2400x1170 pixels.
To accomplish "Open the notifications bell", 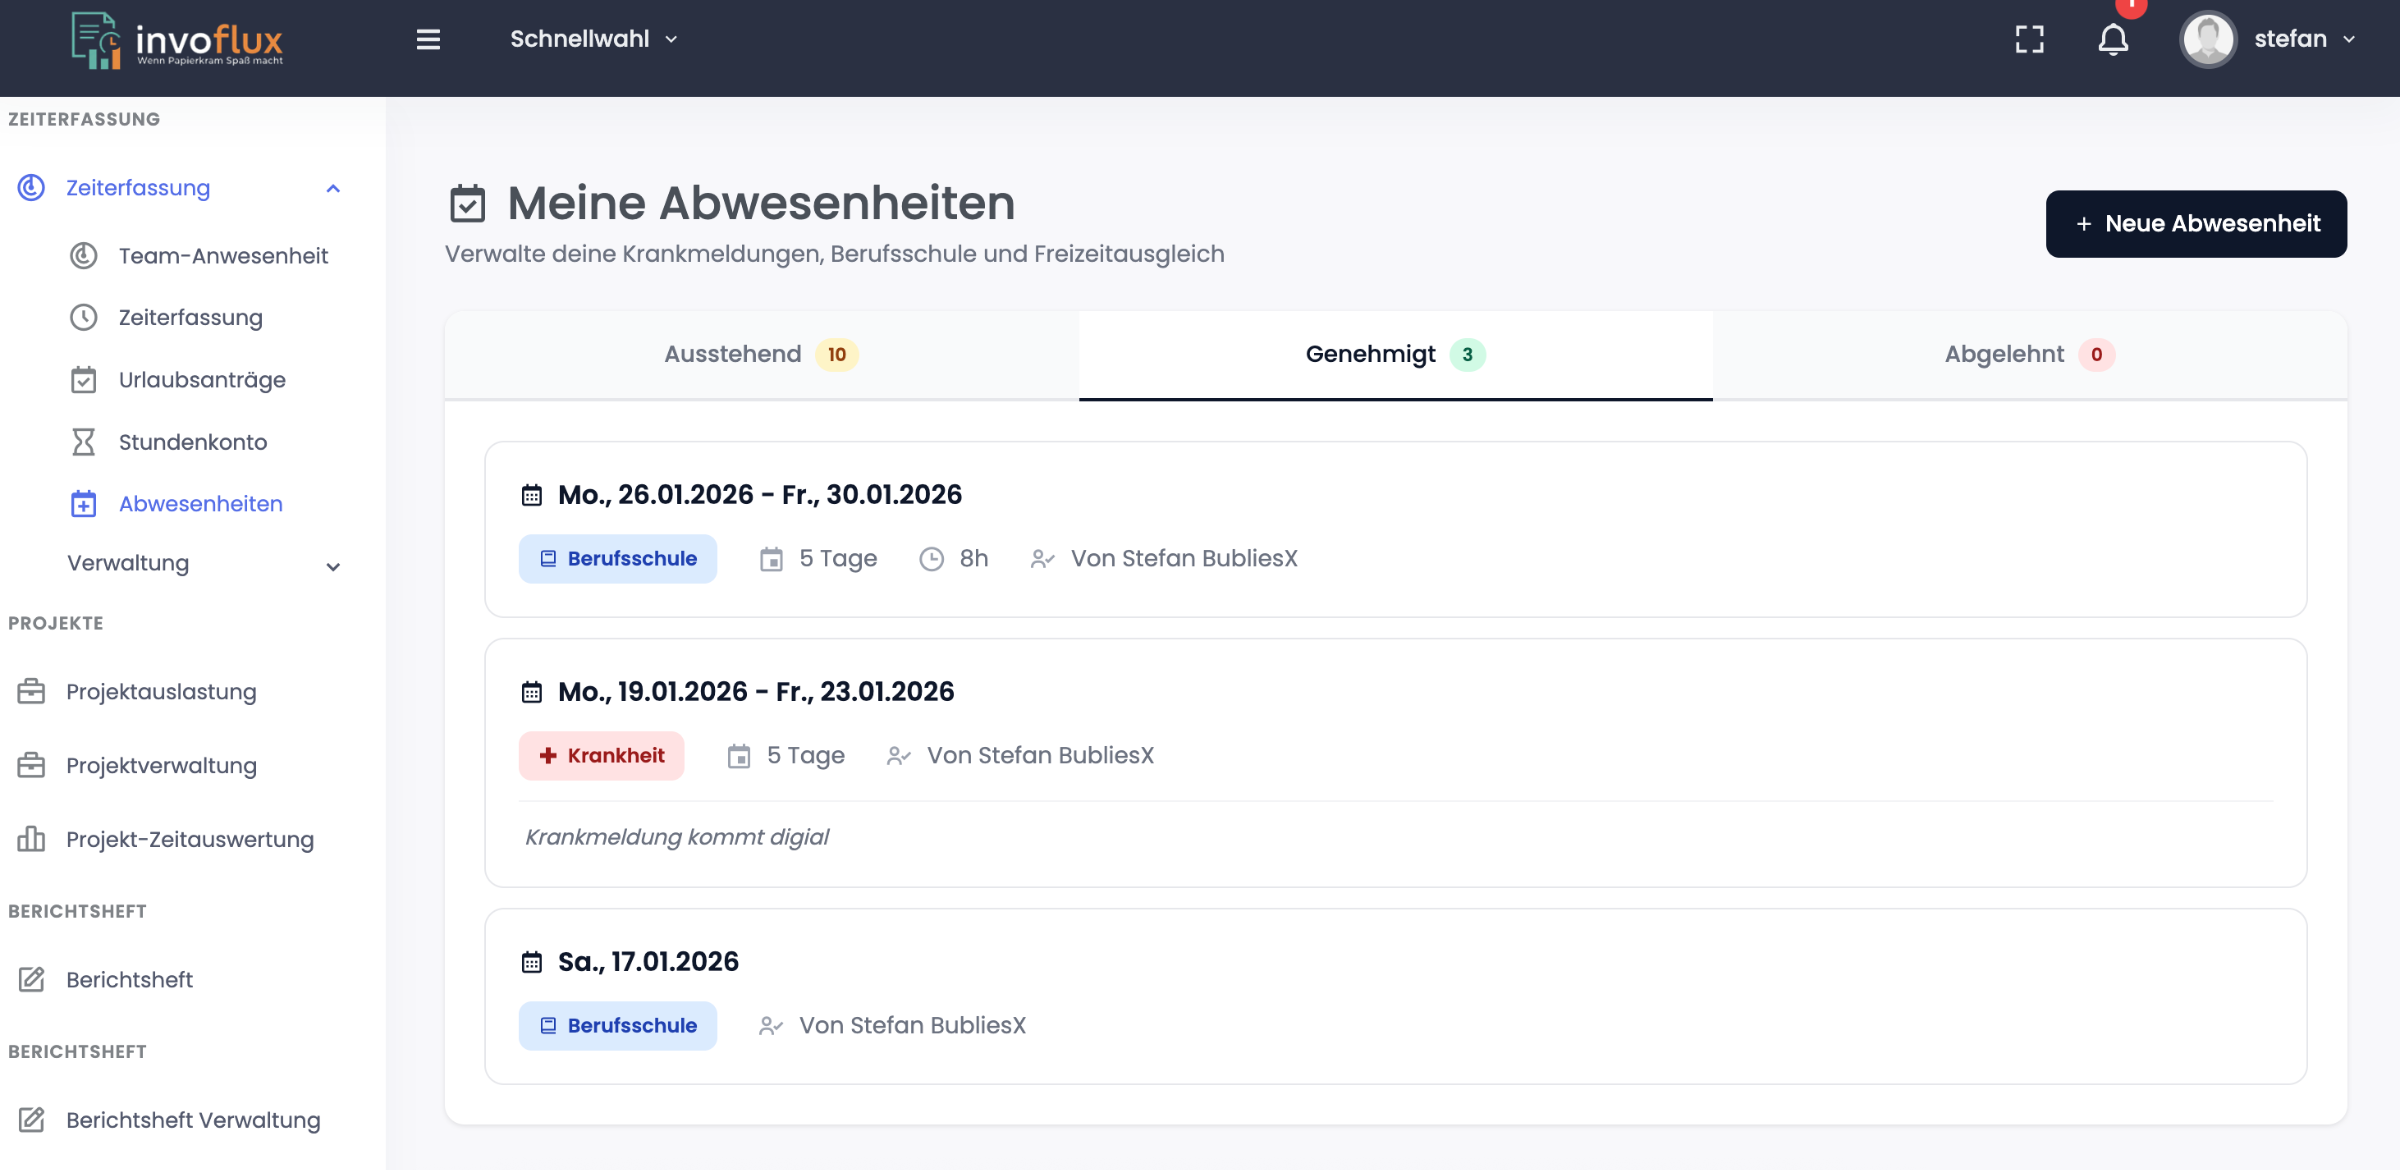I will click(x=2112, y=40).
